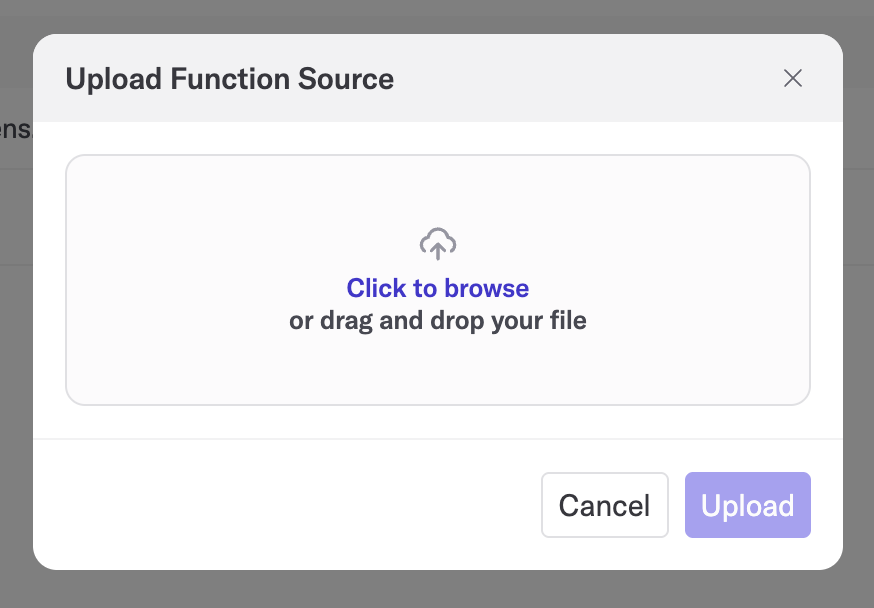
Task: Click the blue 'Click to browse' link
Action: (438, 288)
